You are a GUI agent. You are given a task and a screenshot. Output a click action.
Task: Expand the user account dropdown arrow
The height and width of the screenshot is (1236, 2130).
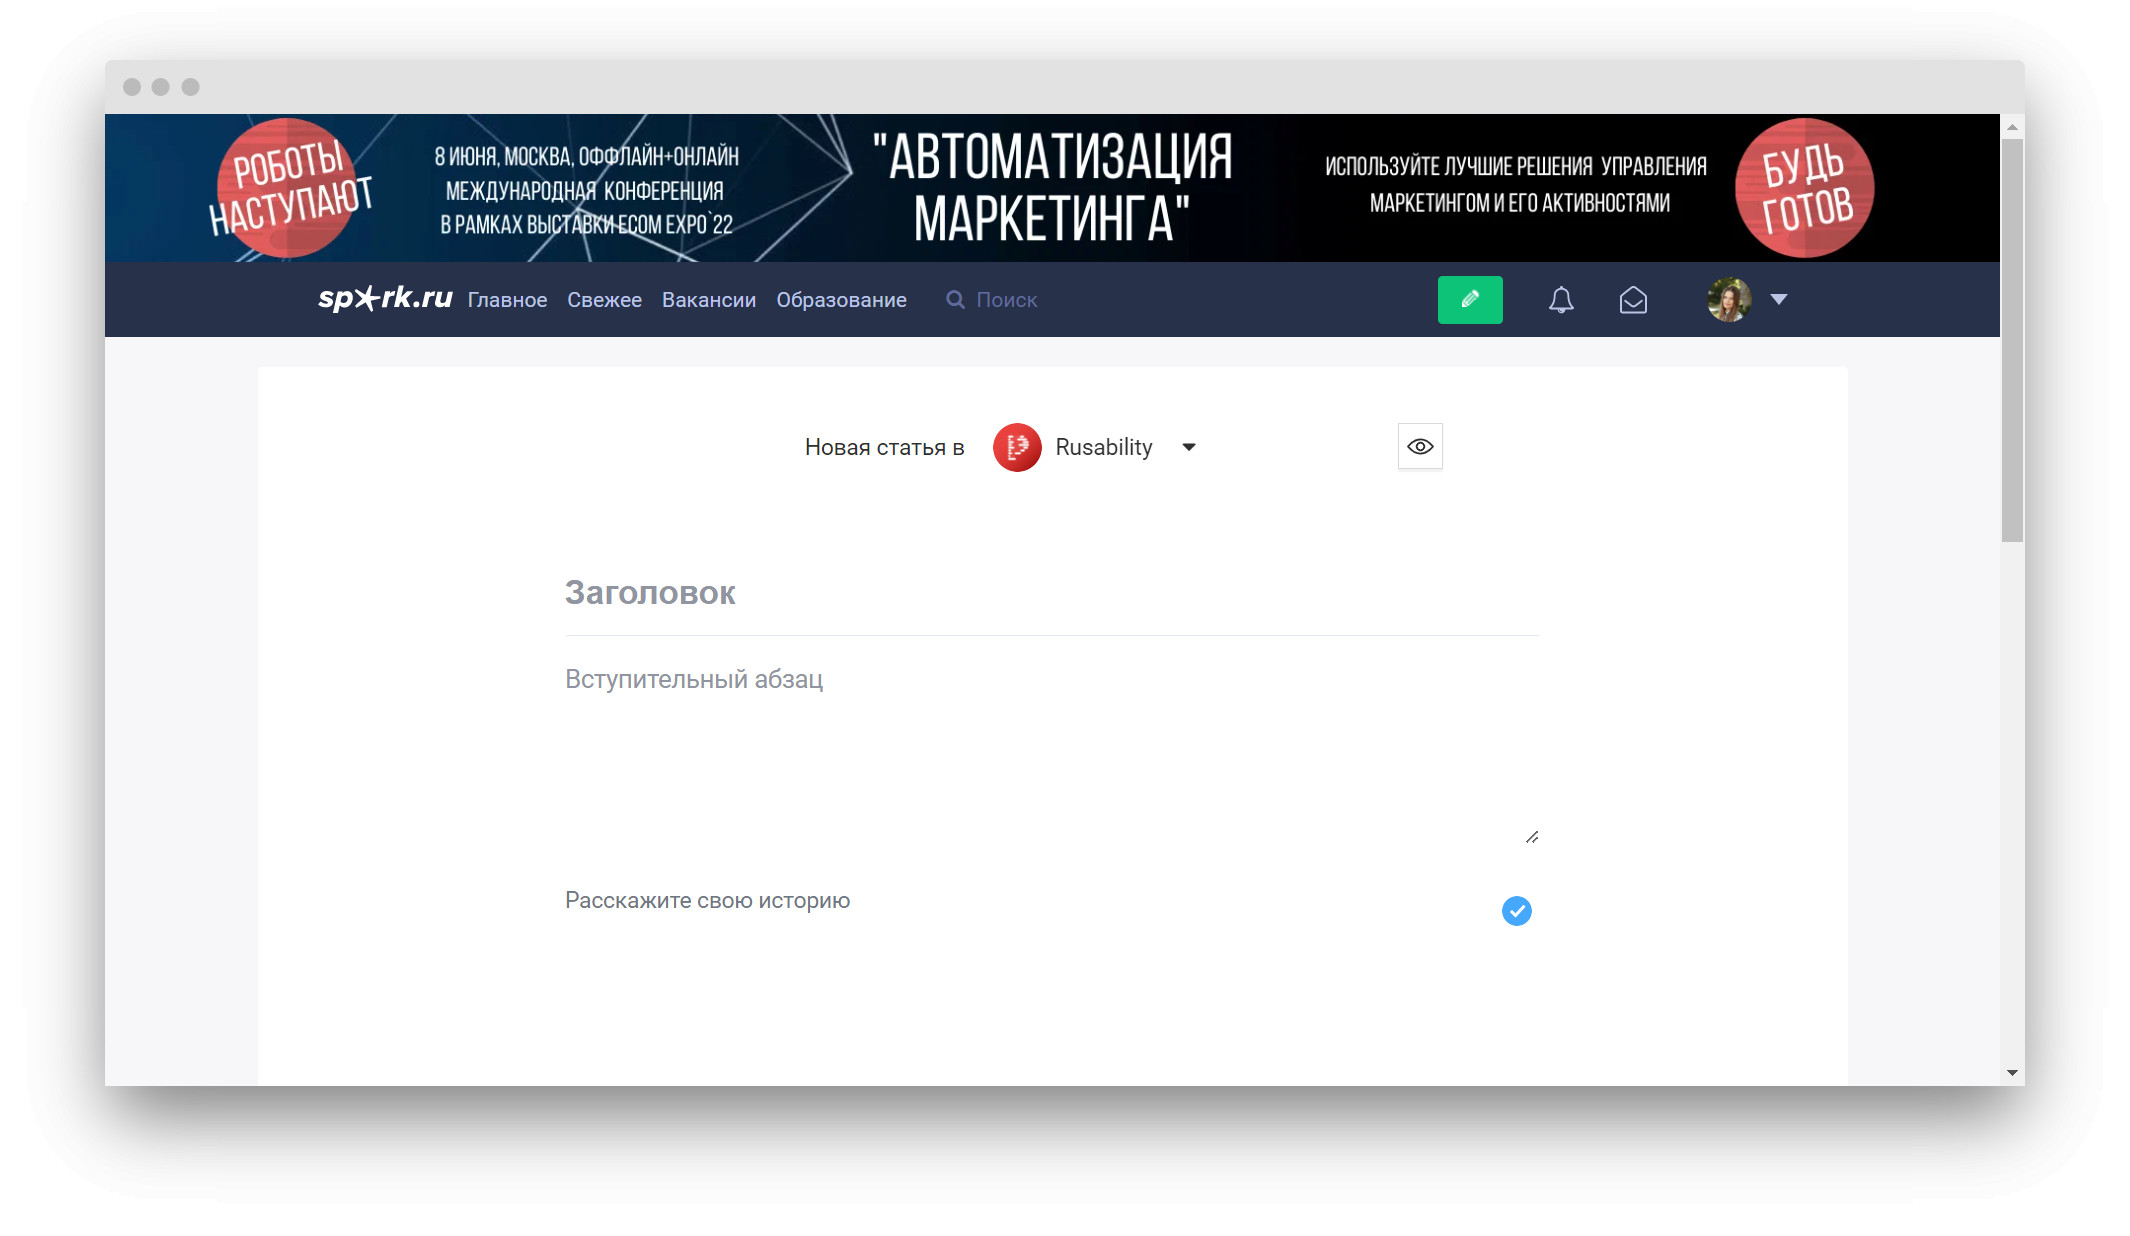tap(1779, 299)
